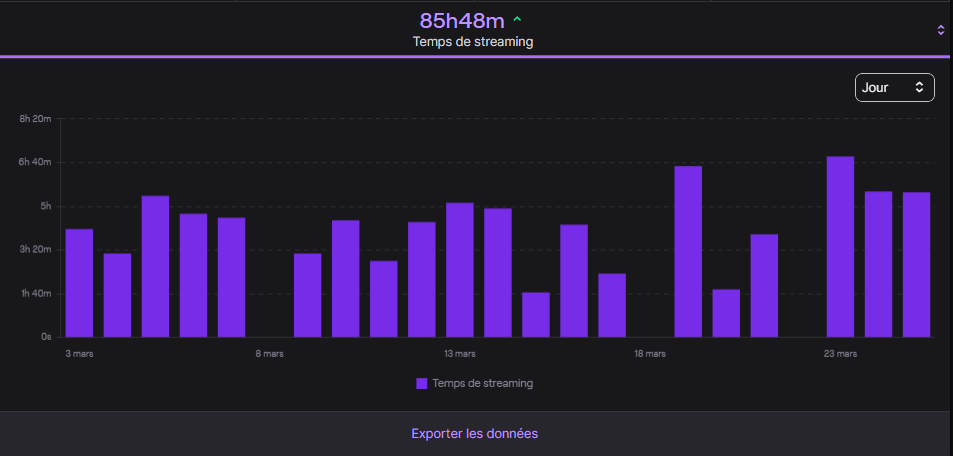Expand the metric selector chevron beside the title
The width and height of the screenshot is (953, 456).
coord(941,30)
